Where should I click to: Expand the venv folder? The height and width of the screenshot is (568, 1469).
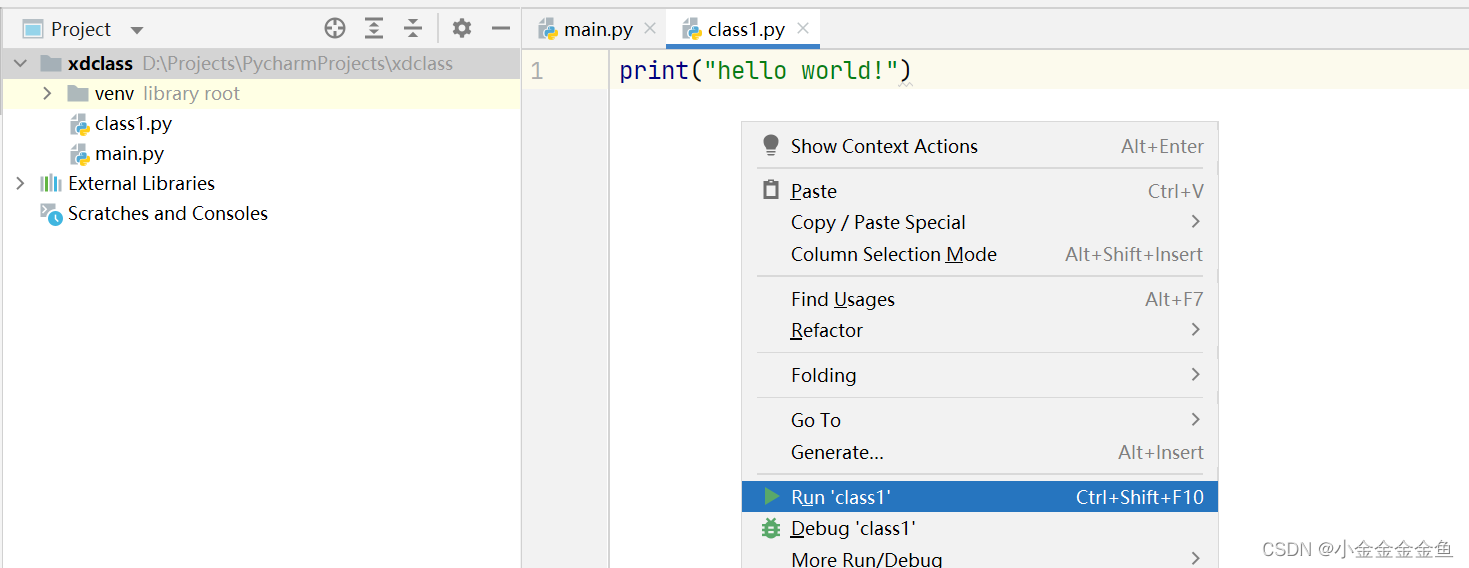pos(47,94)
